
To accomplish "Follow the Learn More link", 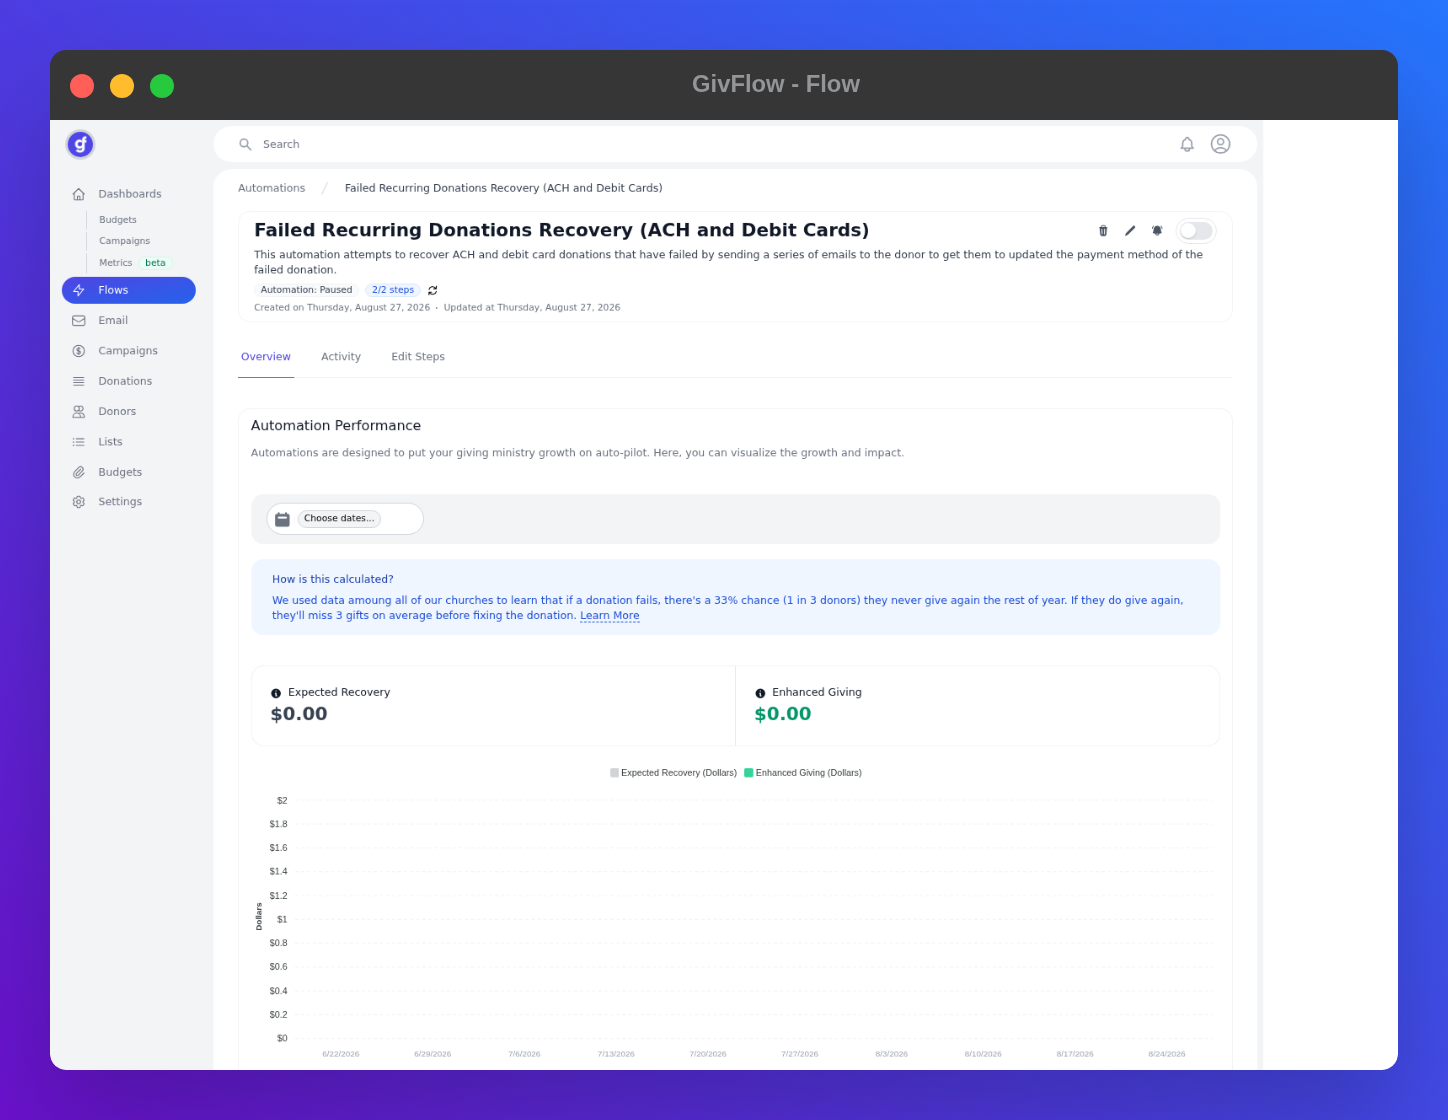I will 610,616.
